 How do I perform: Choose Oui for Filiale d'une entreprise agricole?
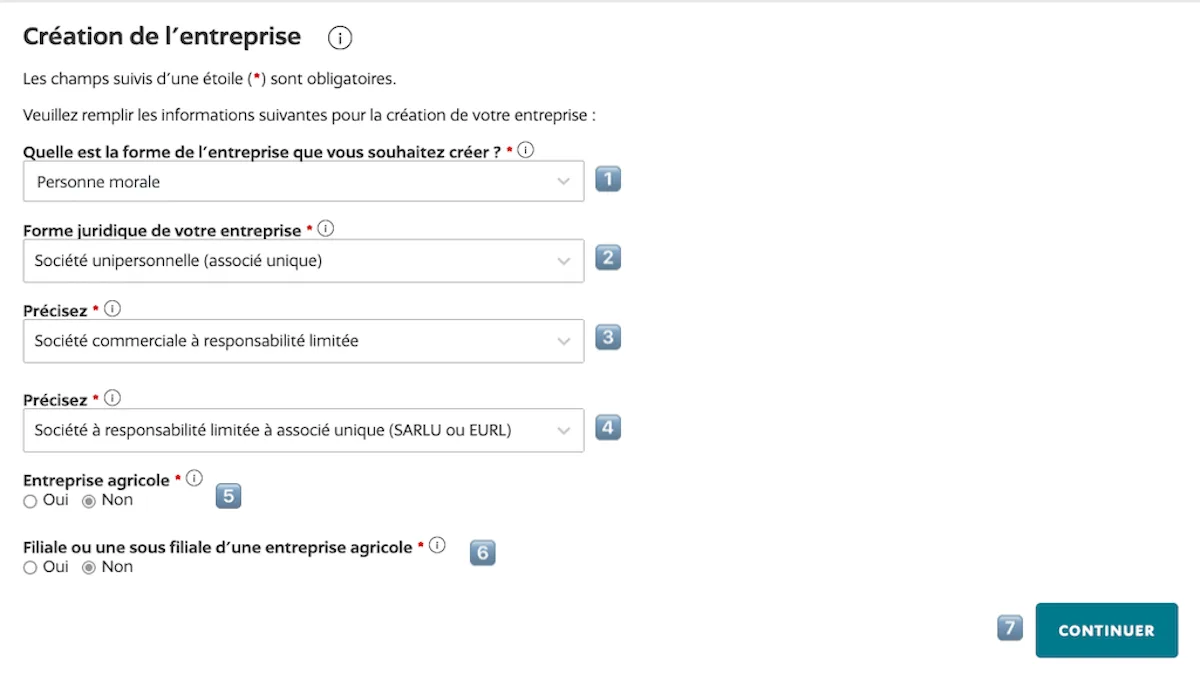[x=30, y=568]
